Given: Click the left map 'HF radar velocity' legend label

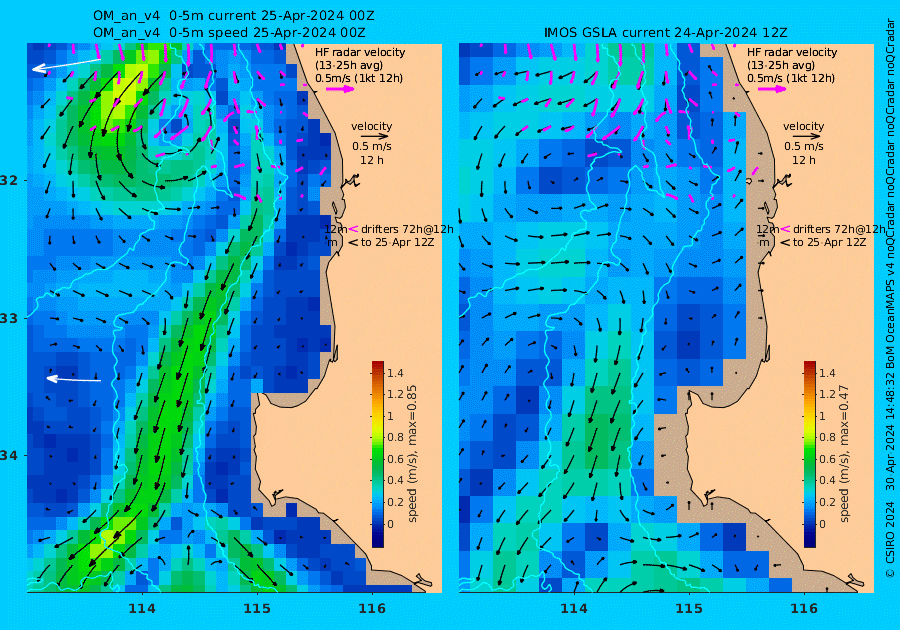Looking at the screenshot, I should pos(360,52).
